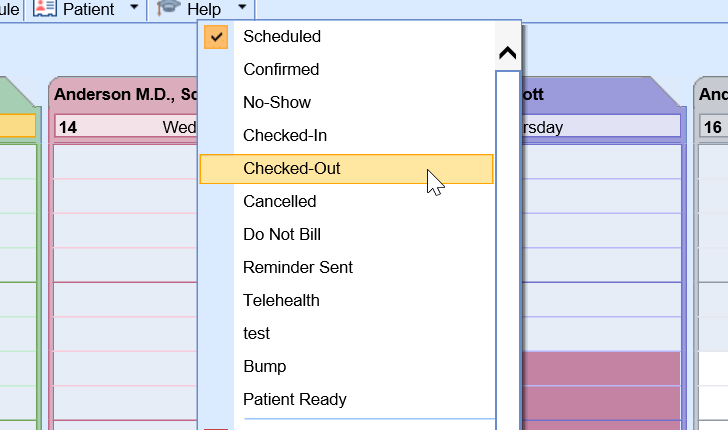Screen dimensions: 728x430
Task: Select Confirmed status
Action: pos(281,70)
